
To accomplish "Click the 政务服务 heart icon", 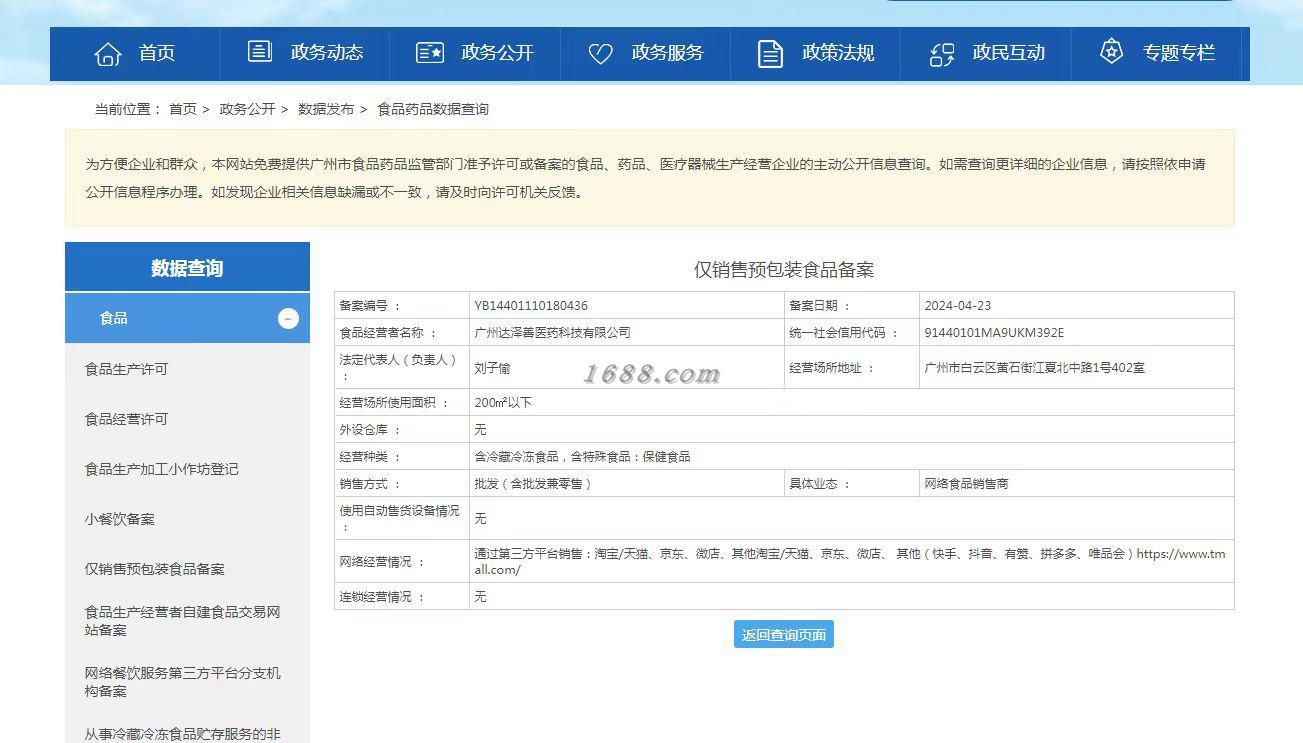I will coord(600,54).
